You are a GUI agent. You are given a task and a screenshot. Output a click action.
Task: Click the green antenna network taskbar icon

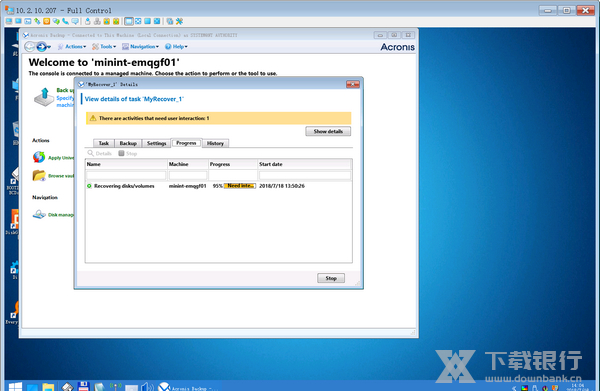click(116, 386)
